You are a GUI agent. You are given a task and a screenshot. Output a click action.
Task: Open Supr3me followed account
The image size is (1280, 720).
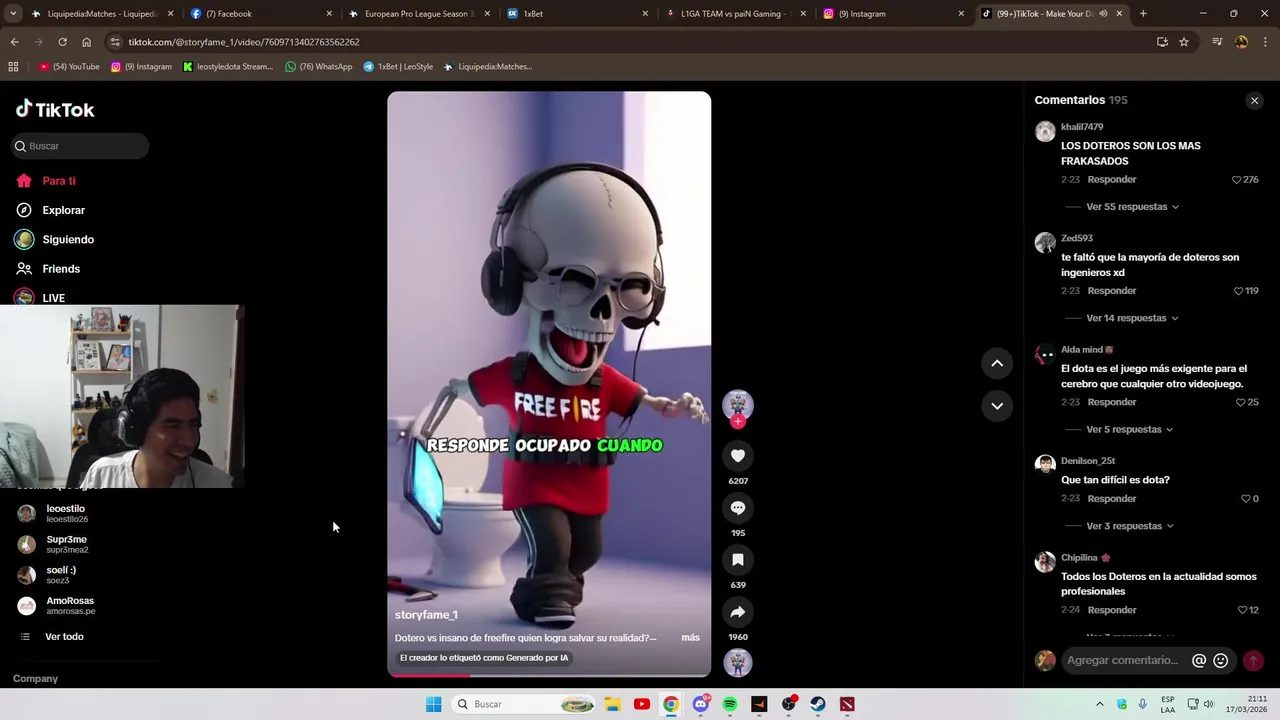point(66,545)
